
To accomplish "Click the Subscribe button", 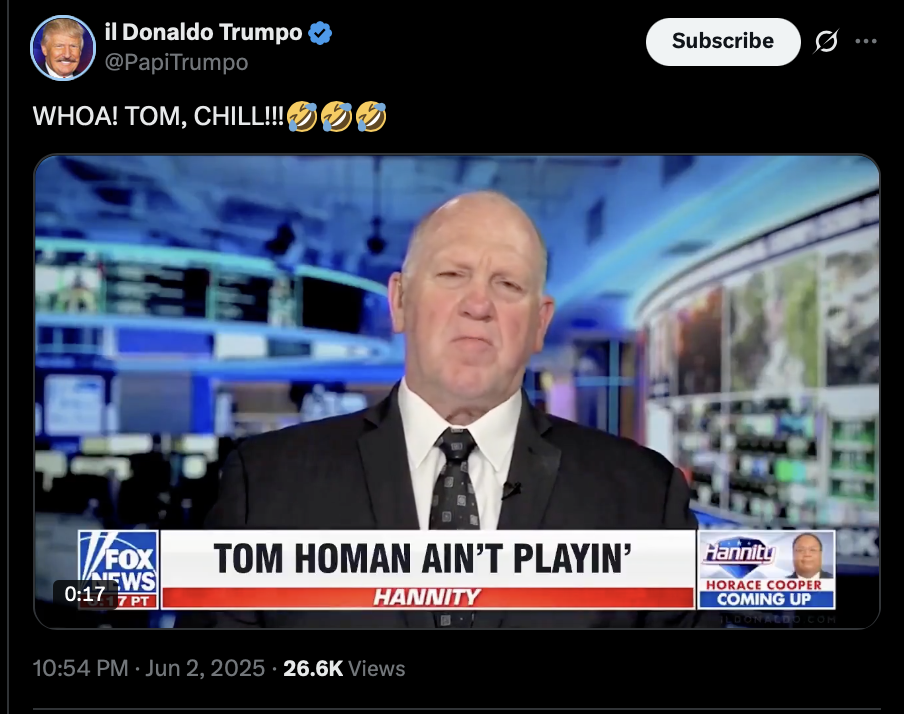I will [x=723, y=42].
